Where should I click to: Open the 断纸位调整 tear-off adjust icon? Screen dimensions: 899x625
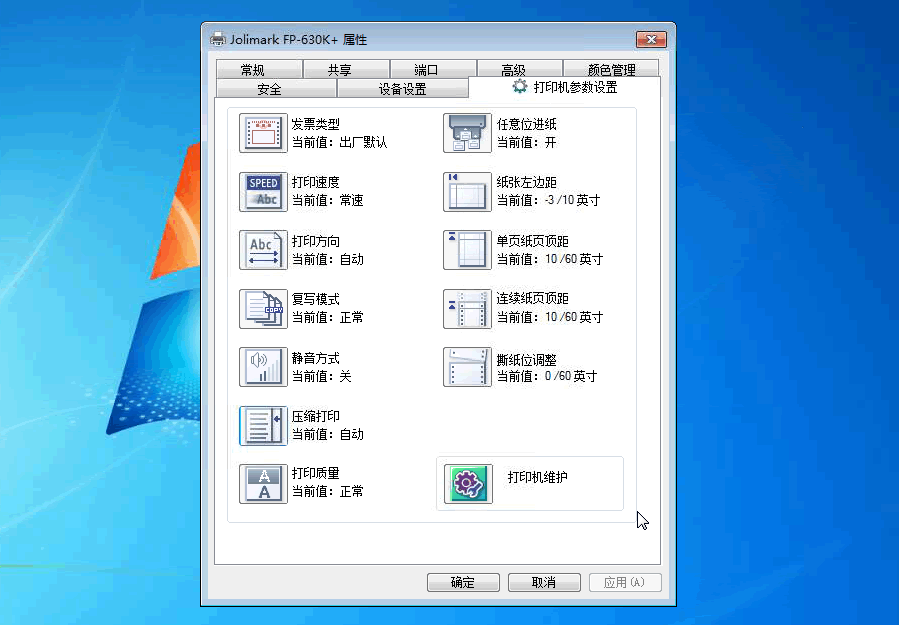coord(467,367)
